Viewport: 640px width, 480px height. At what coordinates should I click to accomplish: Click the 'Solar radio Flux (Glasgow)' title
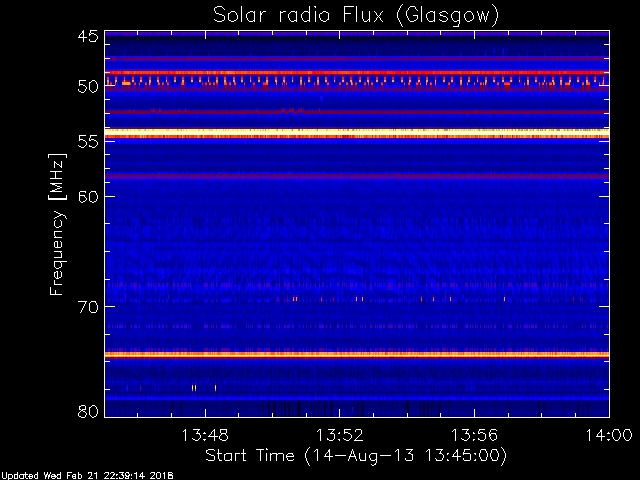click(x=356, y=15)
